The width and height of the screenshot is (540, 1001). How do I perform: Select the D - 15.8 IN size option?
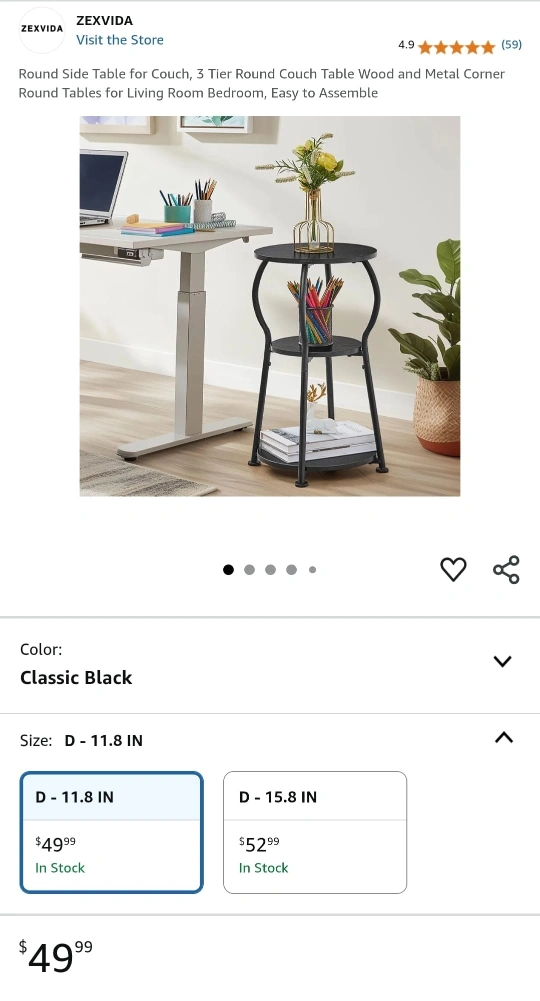[315, 832]
